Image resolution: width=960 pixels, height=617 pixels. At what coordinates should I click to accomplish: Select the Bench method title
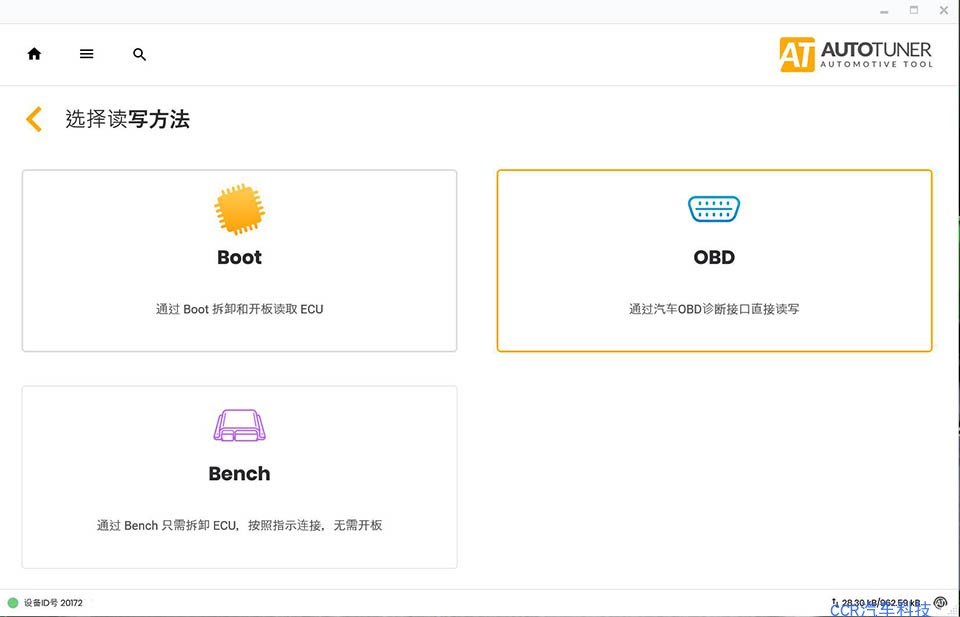pyautogui.click(x=239, y=474)
